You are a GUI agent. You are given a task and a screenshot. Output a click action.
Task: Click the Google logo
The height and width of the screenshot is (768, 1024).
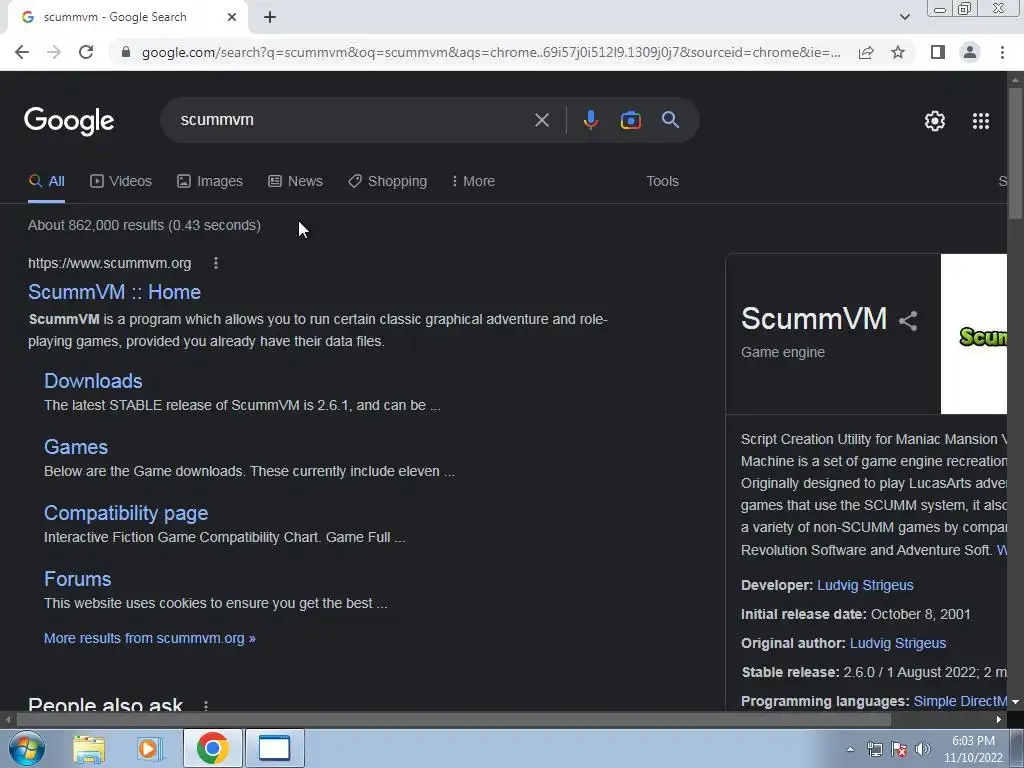(x=69, y=121)
